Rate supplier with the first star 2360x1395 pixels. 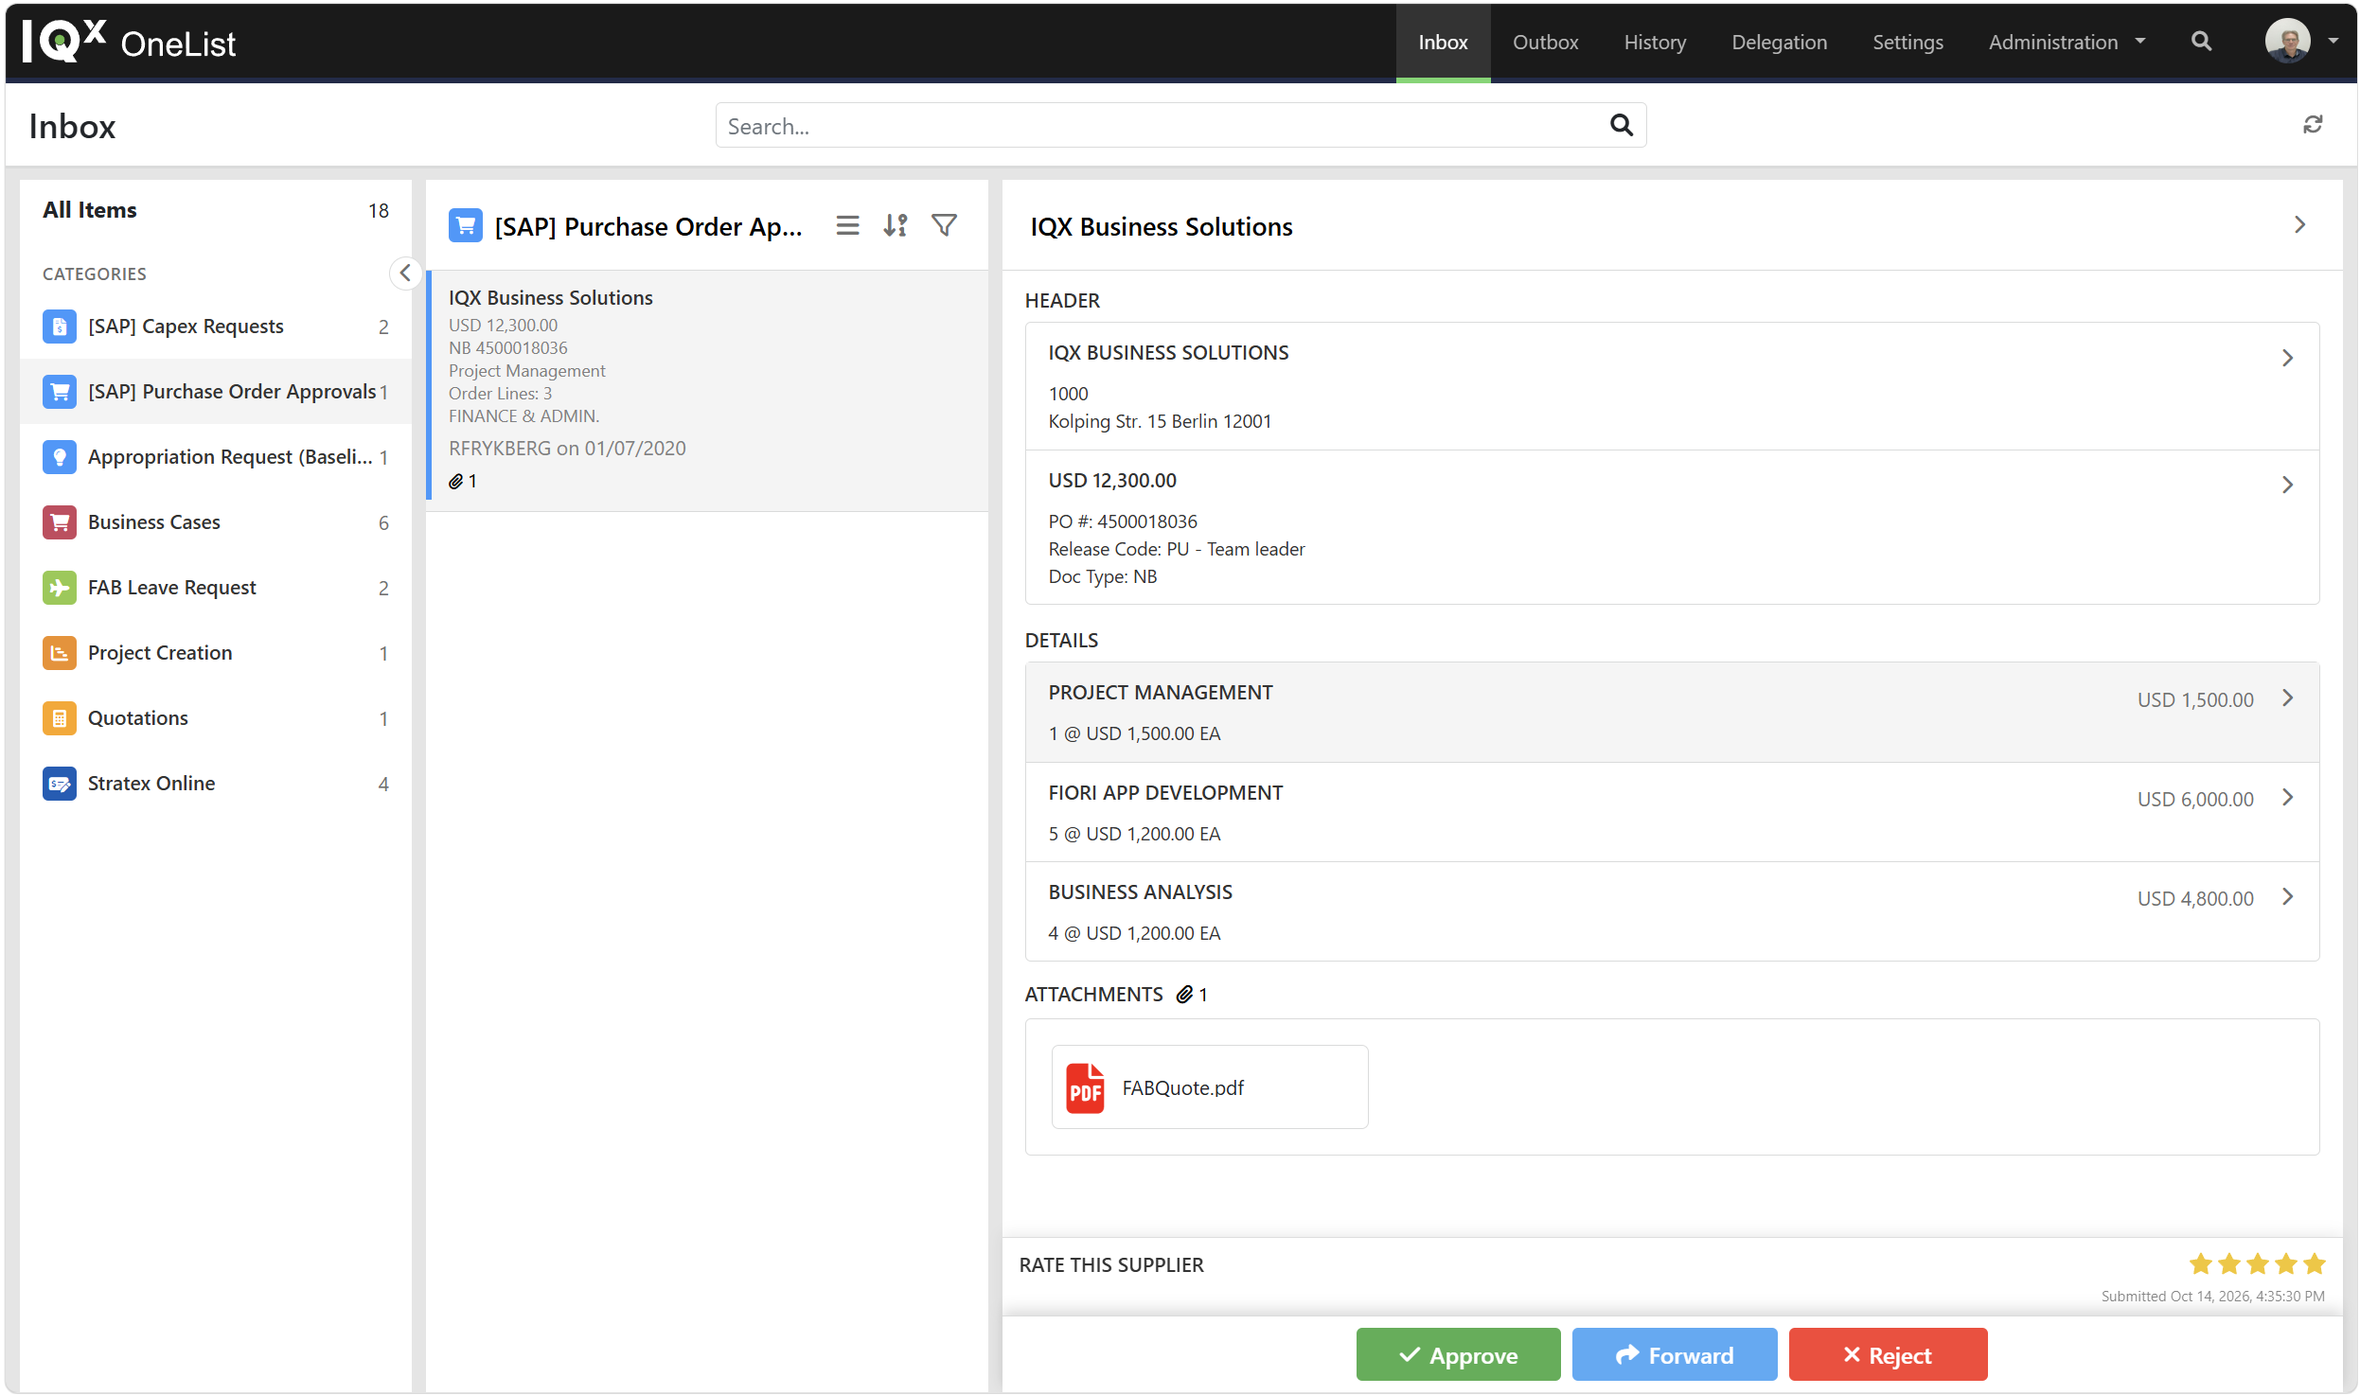coord(2199,1264)
